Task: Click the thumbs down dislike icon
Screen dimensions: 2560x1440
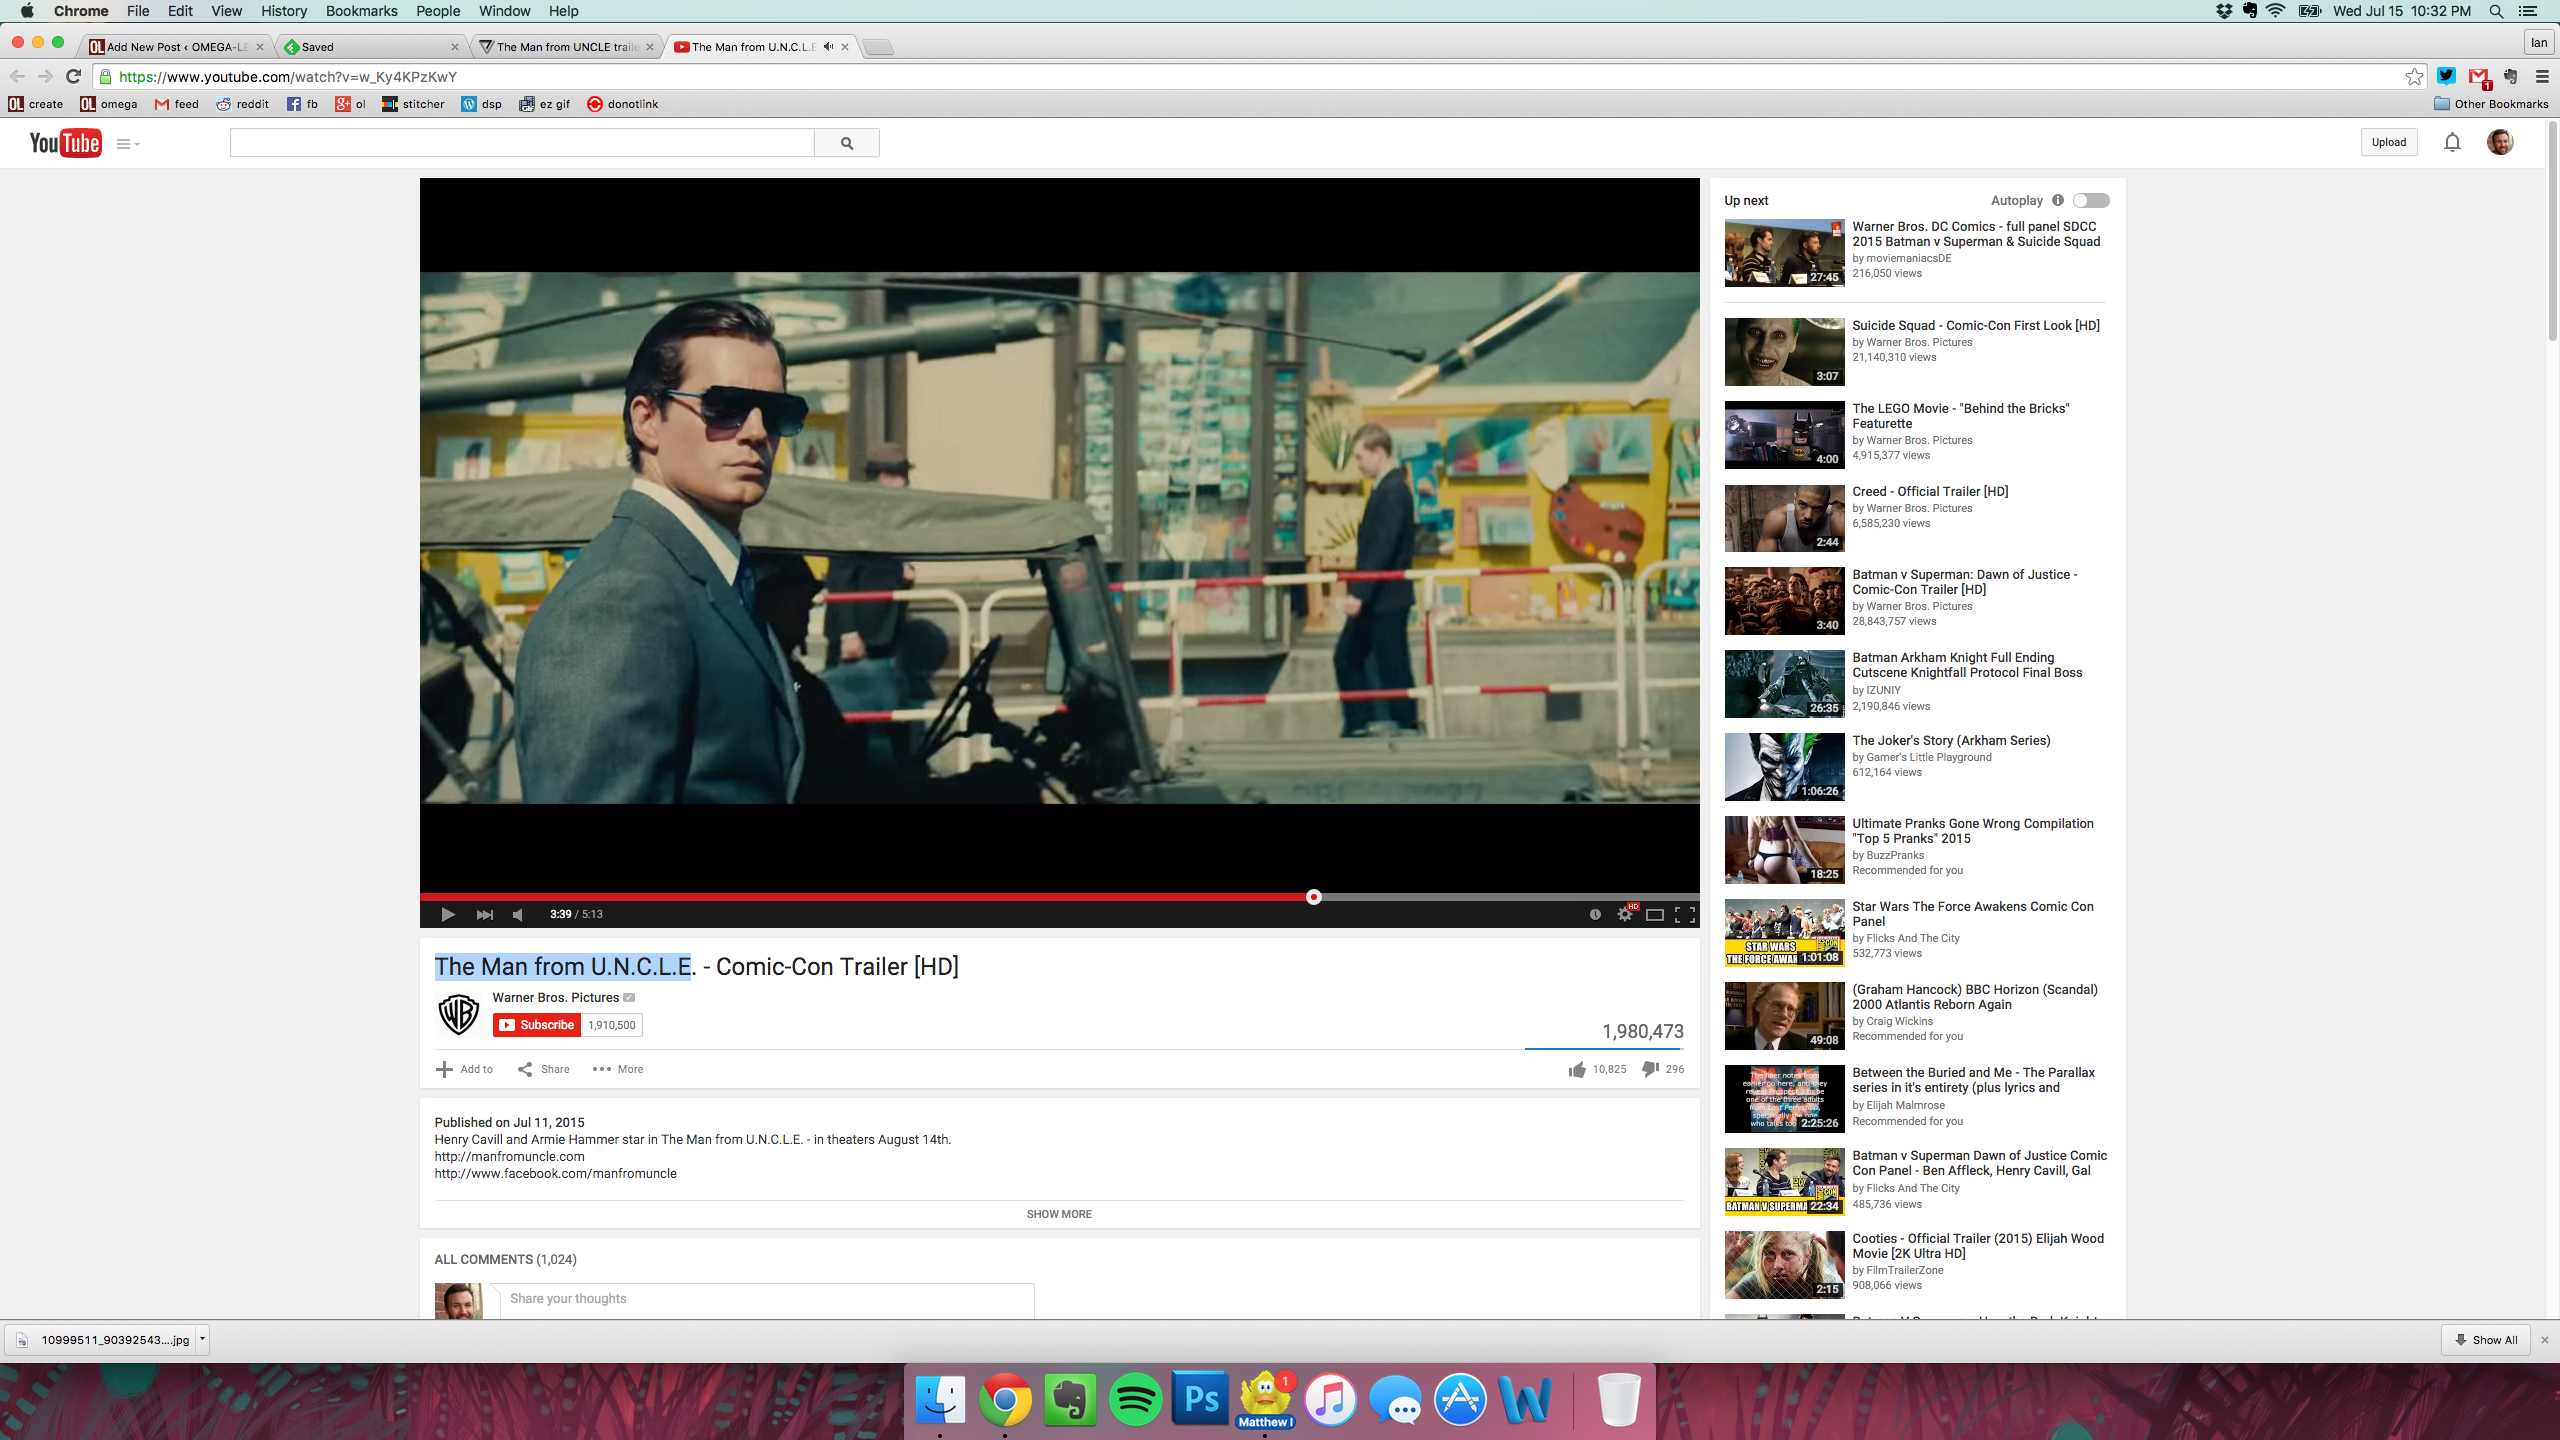Action: pyautogui.click(x=1651, y=1069)
